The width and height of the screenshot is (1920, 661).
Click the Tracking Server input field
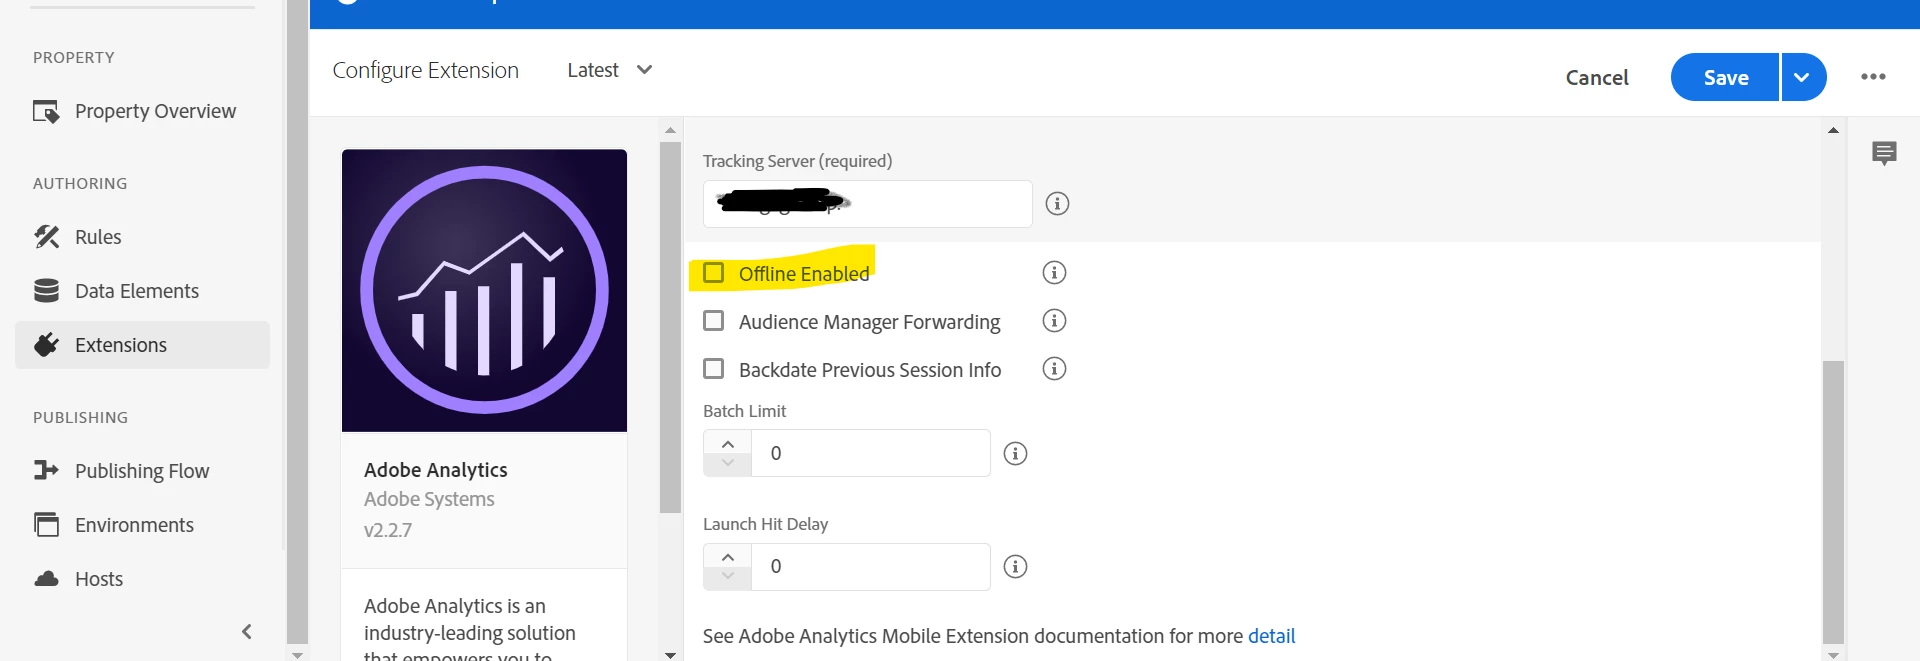(867, 204)
